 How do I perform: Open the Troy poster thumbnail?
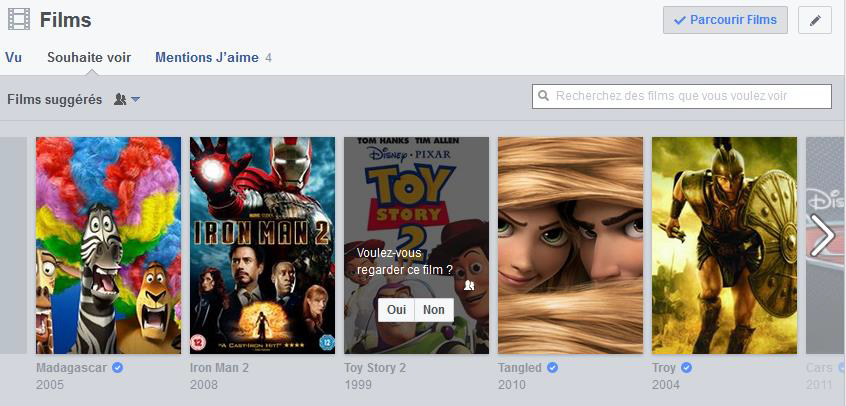[x=724, y=245]
